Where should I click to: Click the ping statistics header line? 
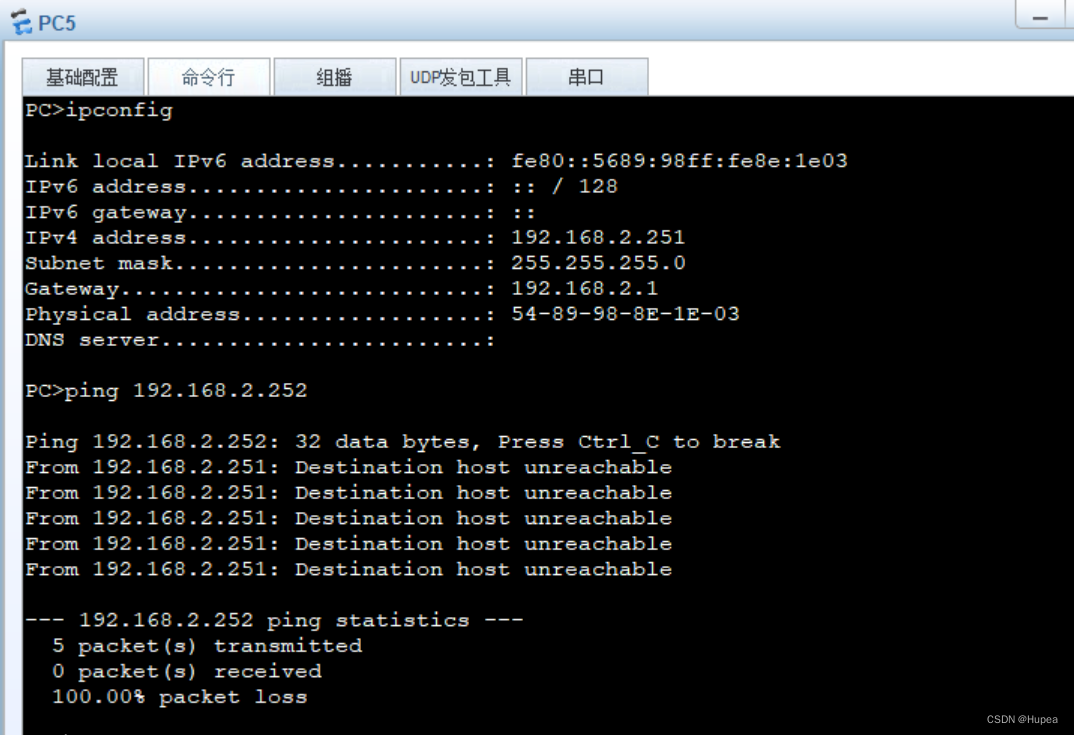click(274, 620)
